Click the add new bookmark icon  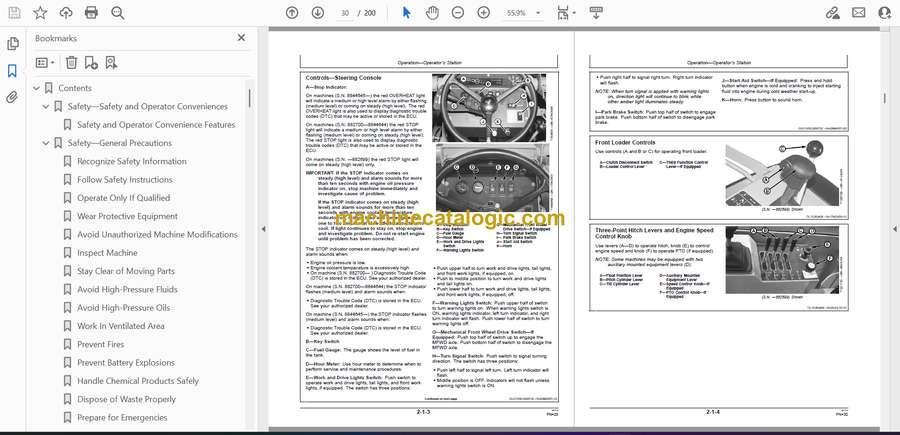point(91,63)
